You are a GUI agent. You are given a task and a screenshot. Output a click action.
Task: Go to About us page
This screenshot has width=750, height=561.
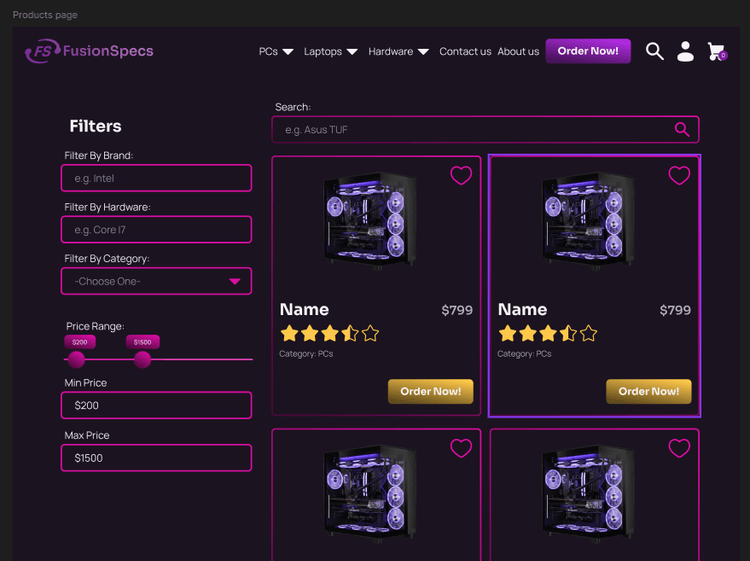518,51
